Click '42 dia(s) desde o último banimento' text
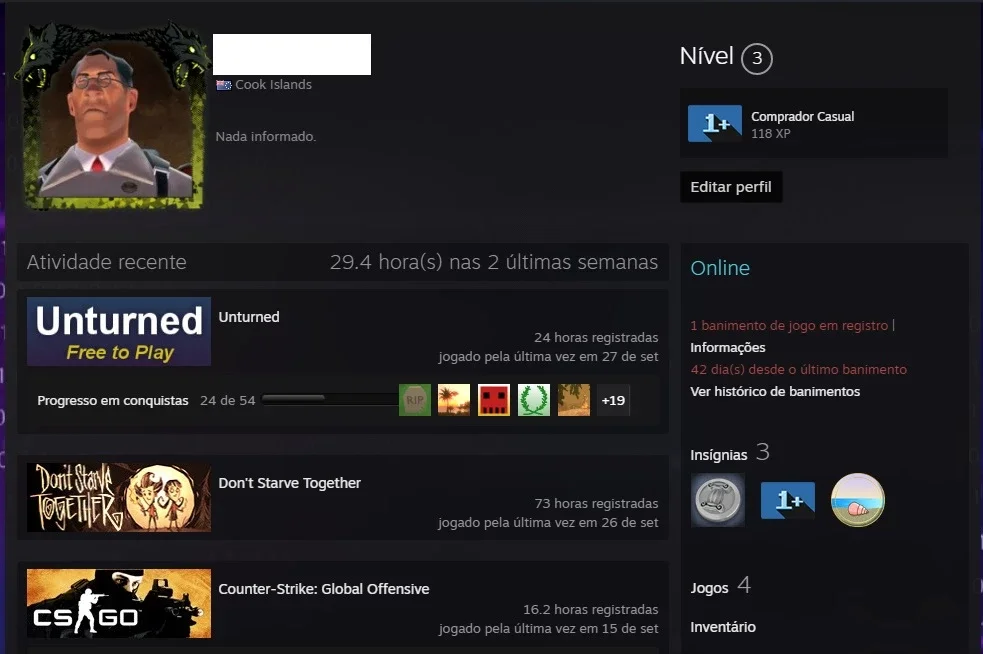This screenshot has height=654, width=983. click(x=799, y=369)
